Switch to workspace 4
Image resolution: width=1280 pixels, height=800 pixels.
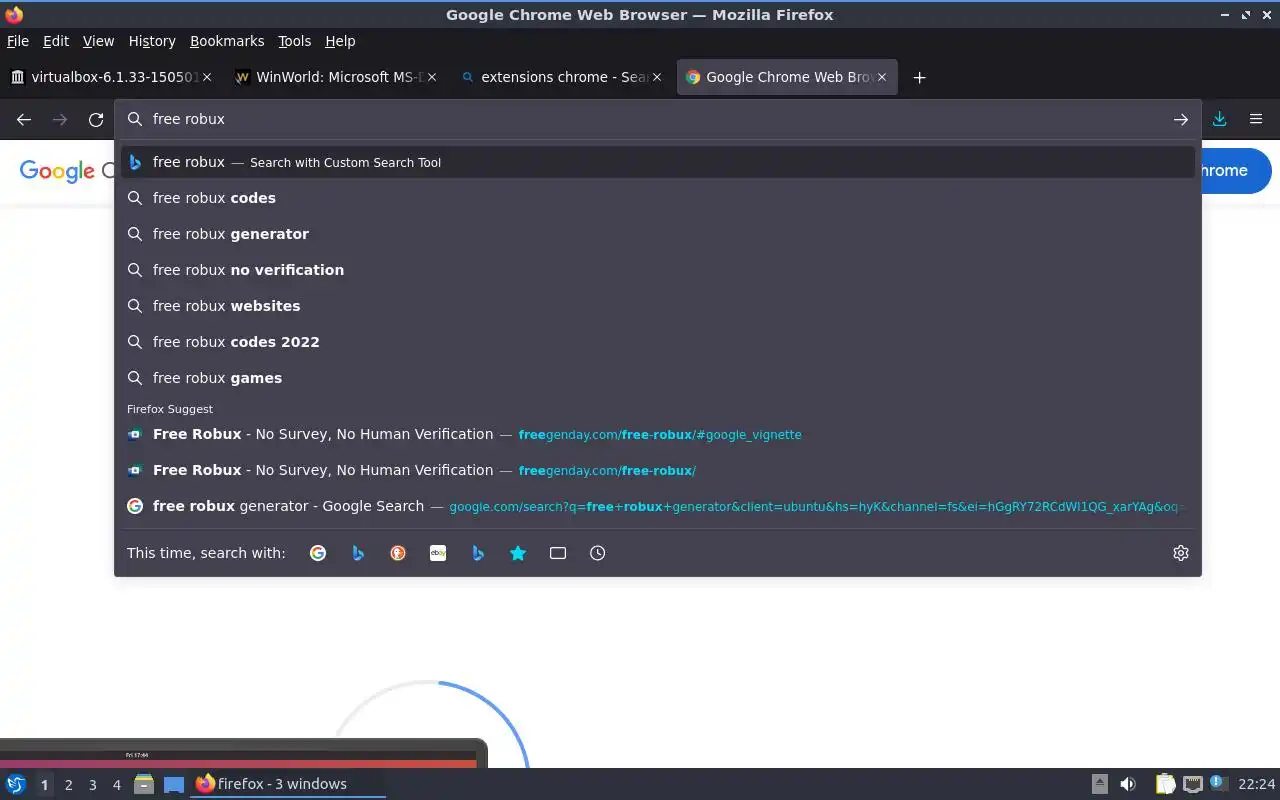point(116,785)
